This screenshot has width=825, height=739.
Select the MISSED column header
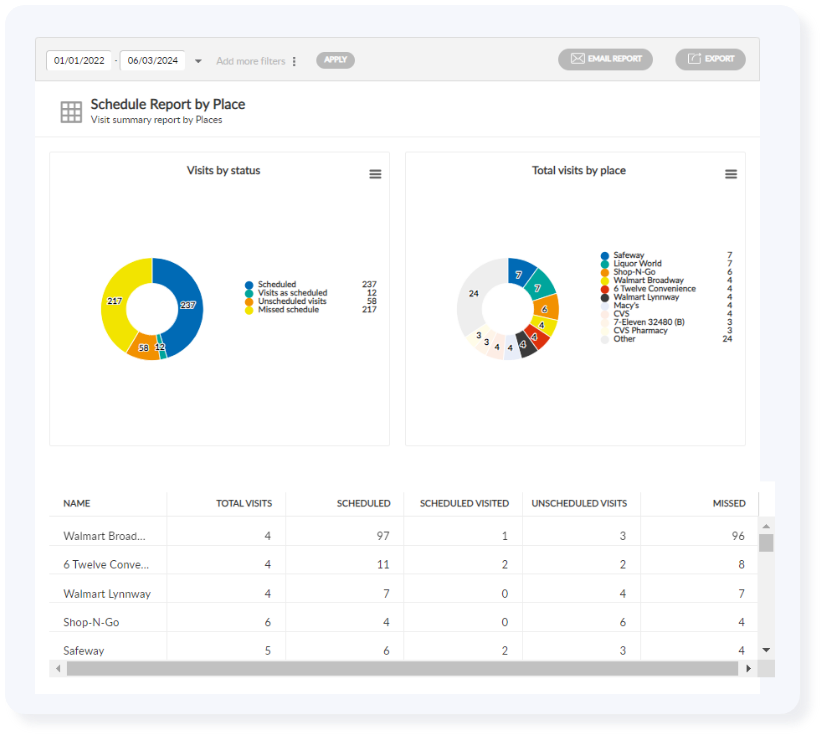(x=729, y=503)
